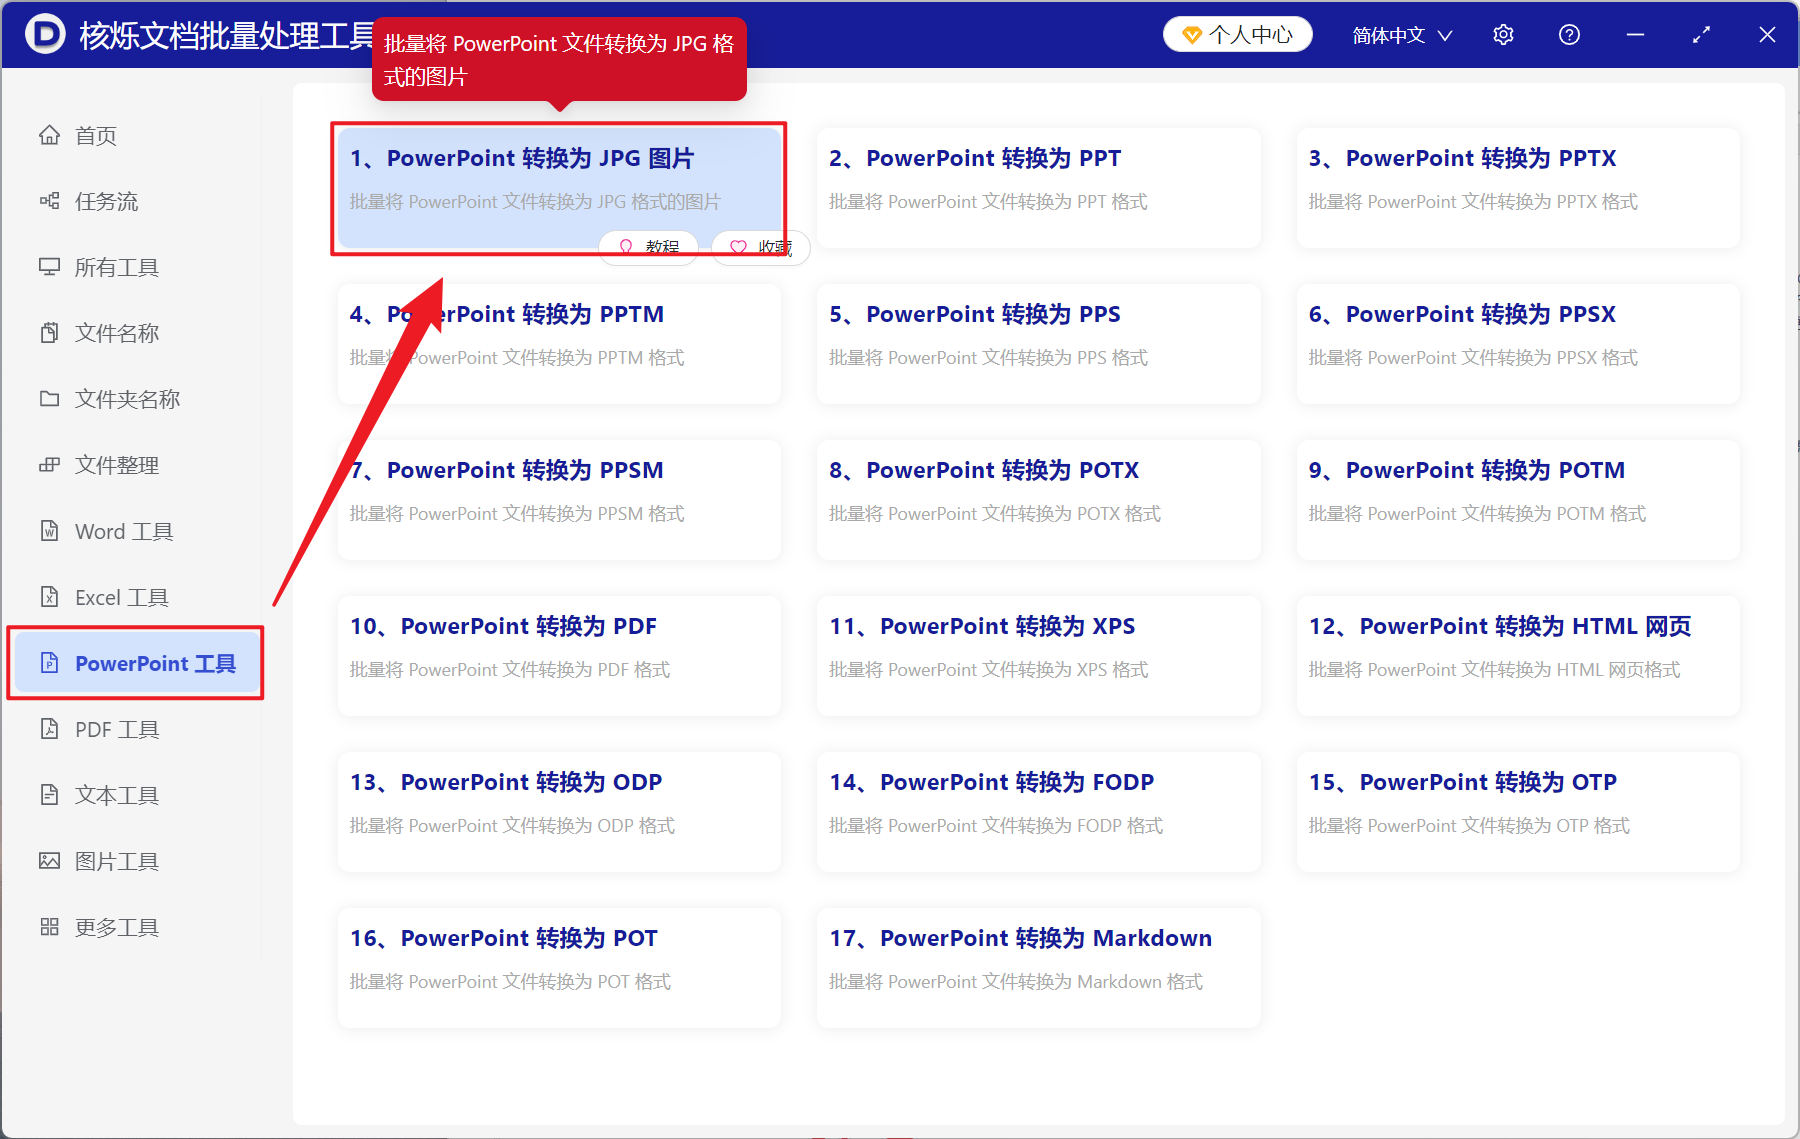The height and width of the screenshot is (1139, 1800).
Task: Click the PDF 工具 icon
Action: [49, 729]
